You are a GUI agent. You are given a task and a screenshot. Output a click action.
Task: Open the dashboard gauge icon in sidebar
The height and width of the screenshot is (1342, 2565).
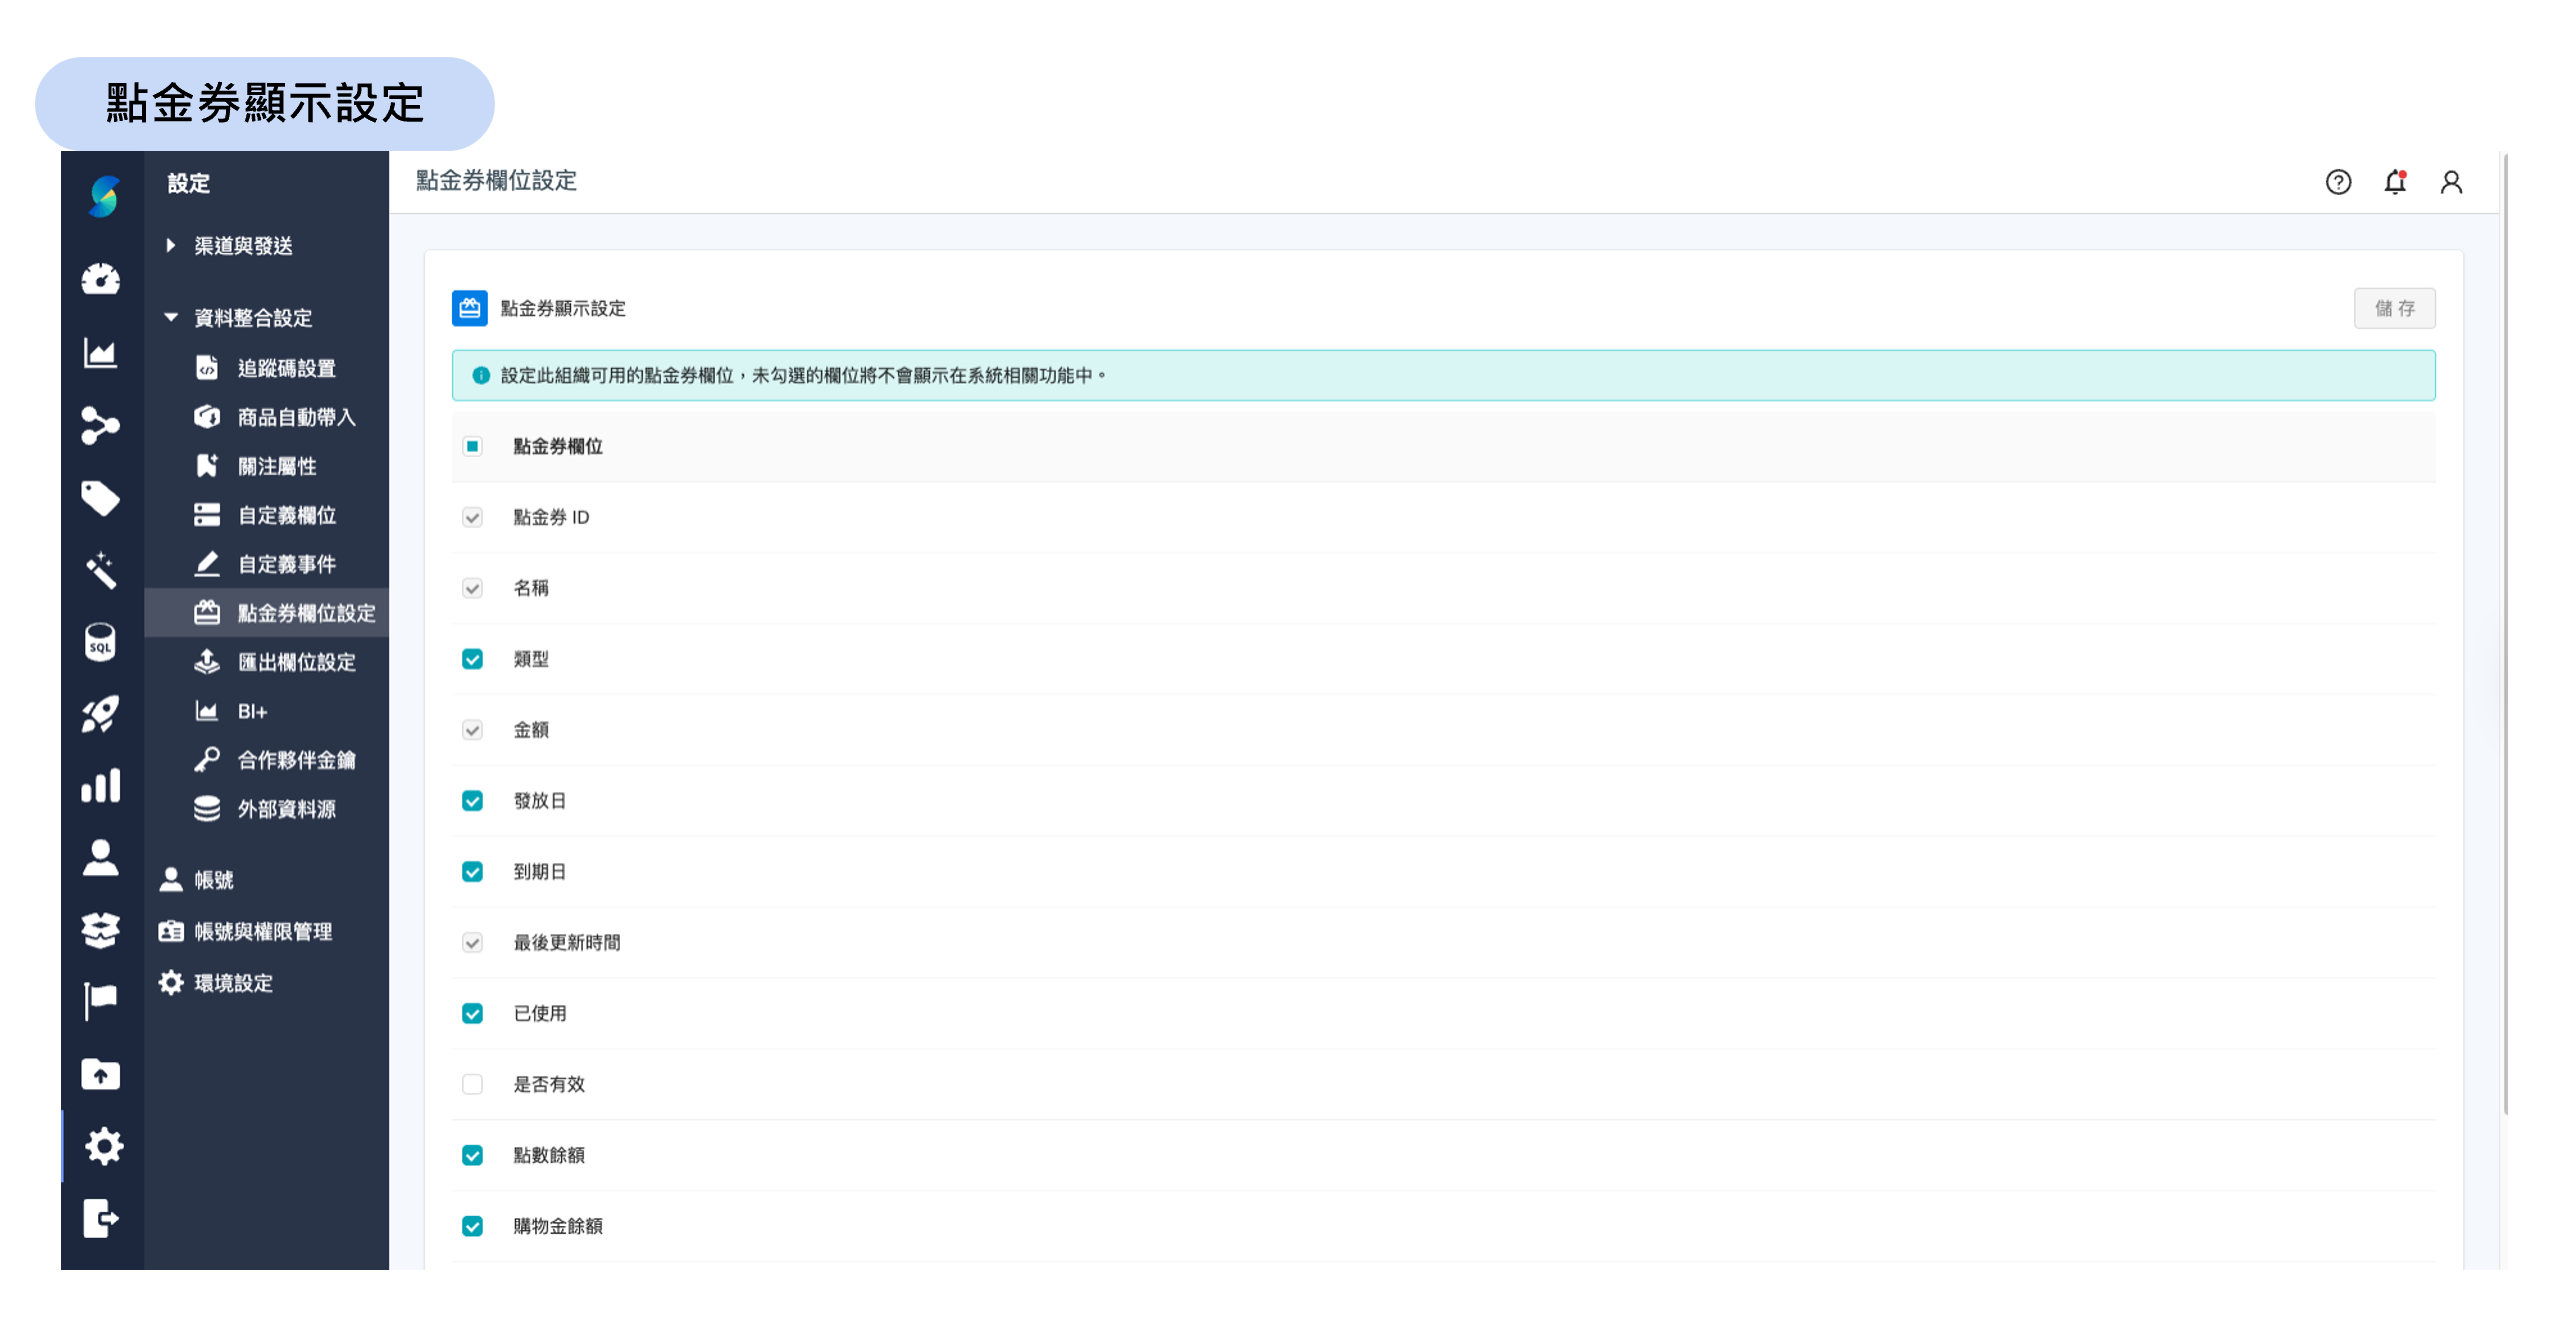click(101, 280)
